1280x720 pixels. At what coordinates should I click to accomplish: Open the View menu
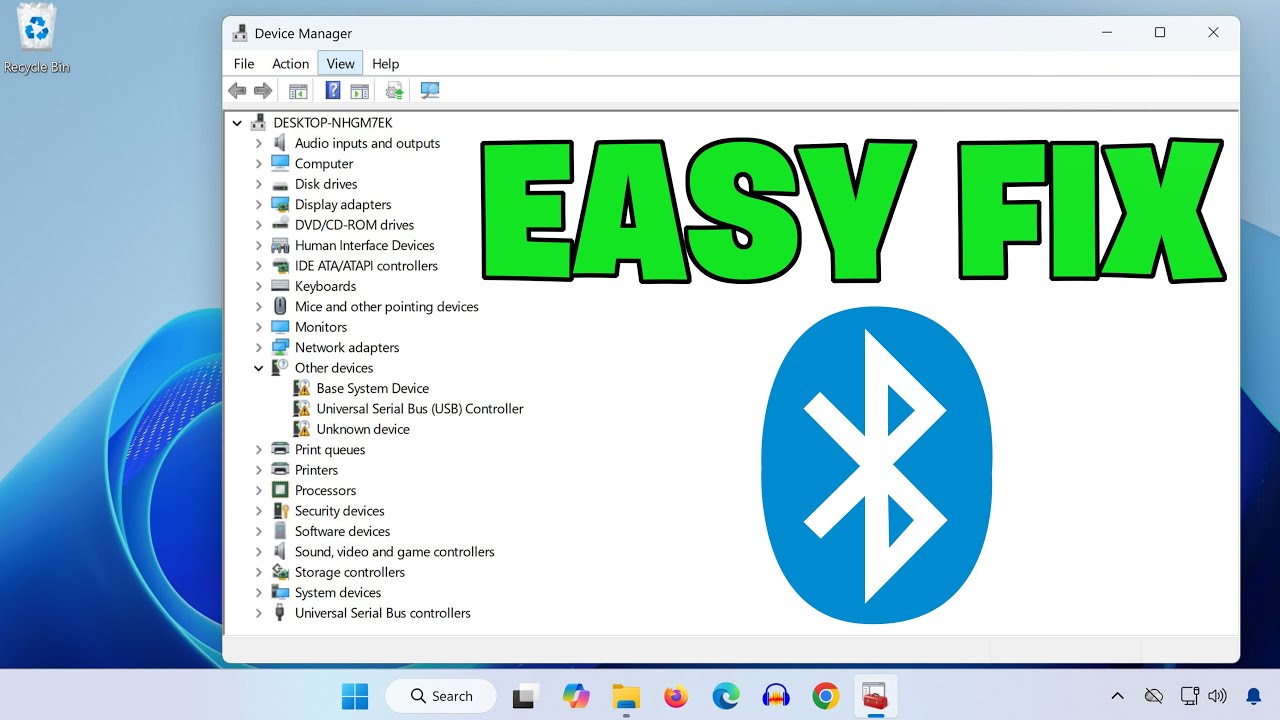pyautogui.click(x=340, y=63)
